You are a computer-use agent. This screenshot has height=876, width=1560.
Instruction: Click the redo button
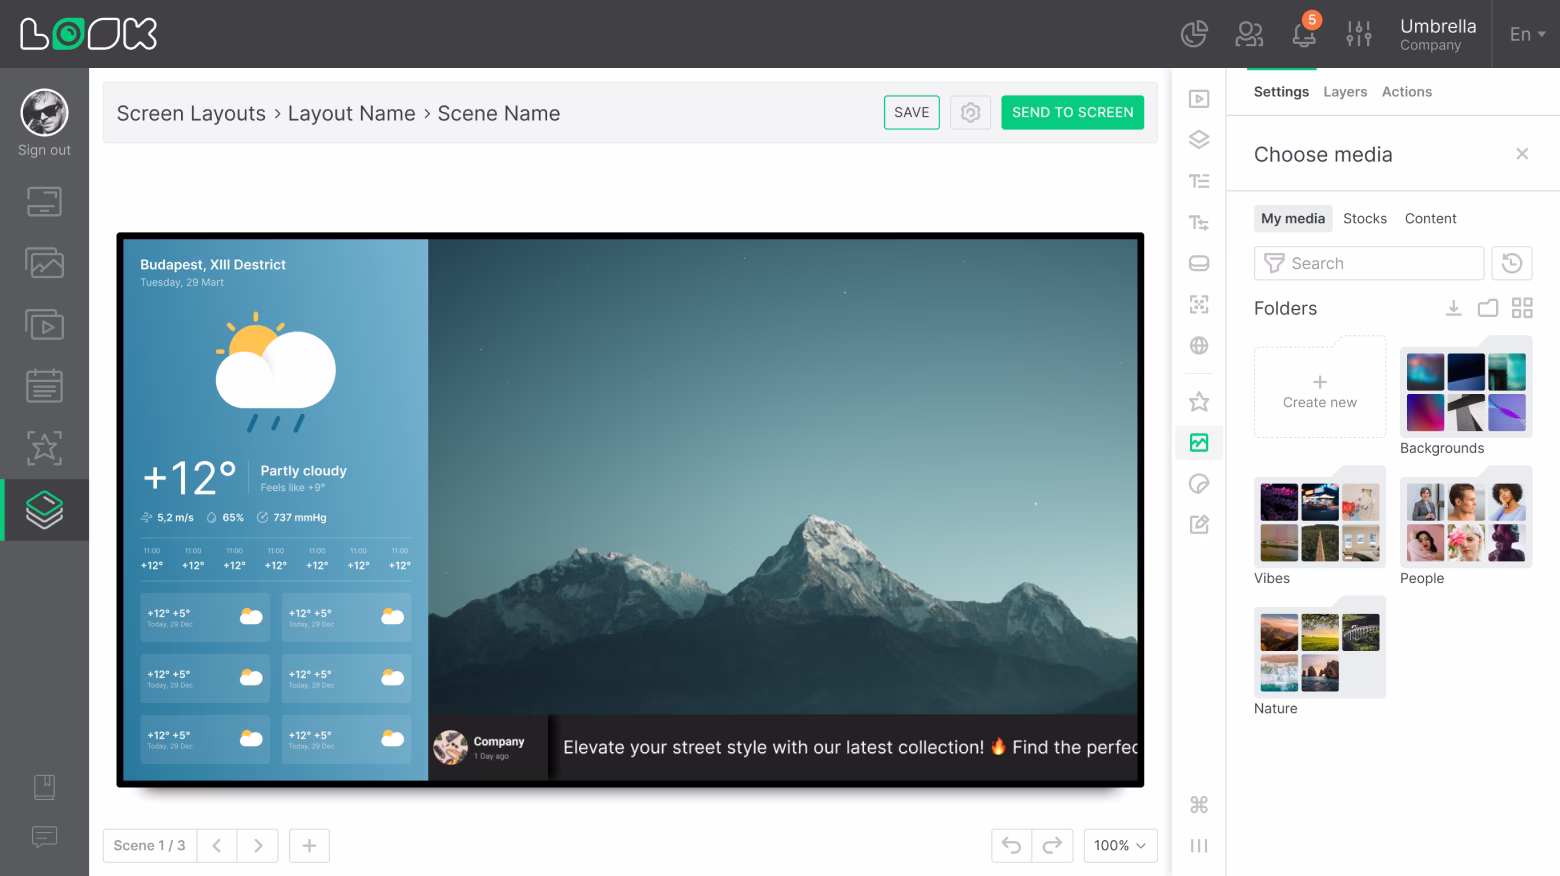point(1052,846)
